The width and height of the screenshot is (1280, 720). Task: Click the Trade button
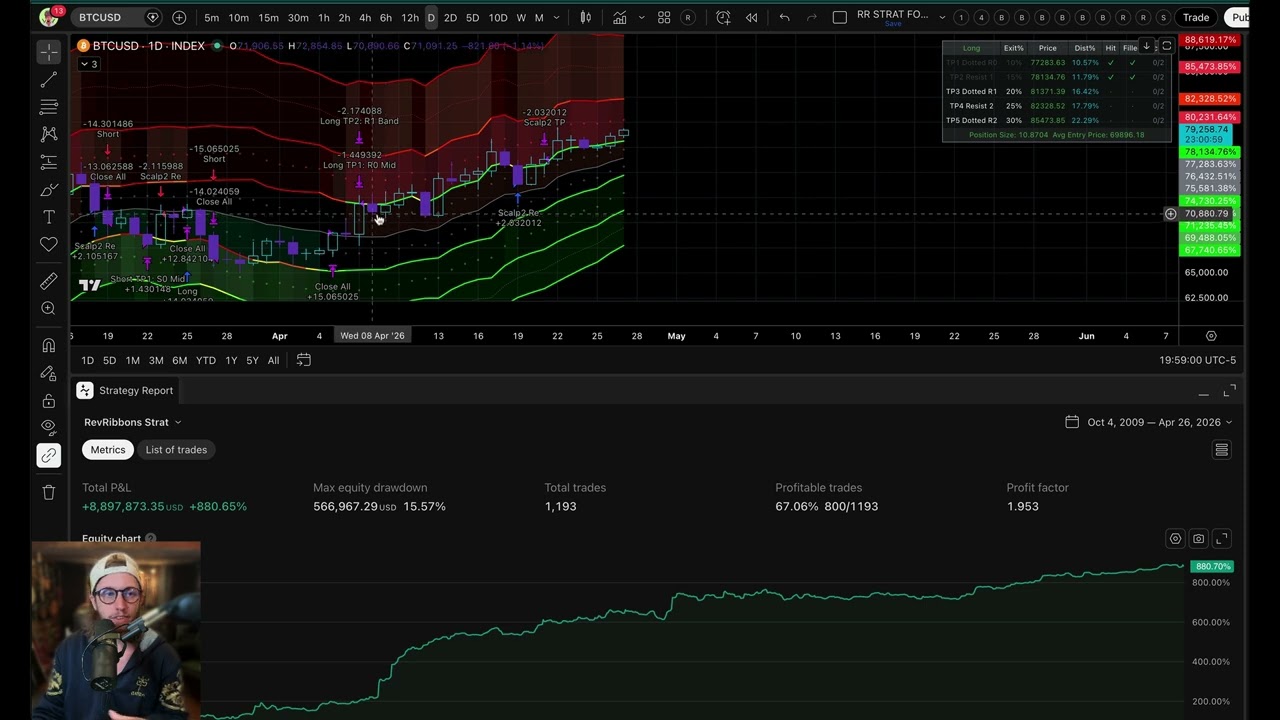1196,17
